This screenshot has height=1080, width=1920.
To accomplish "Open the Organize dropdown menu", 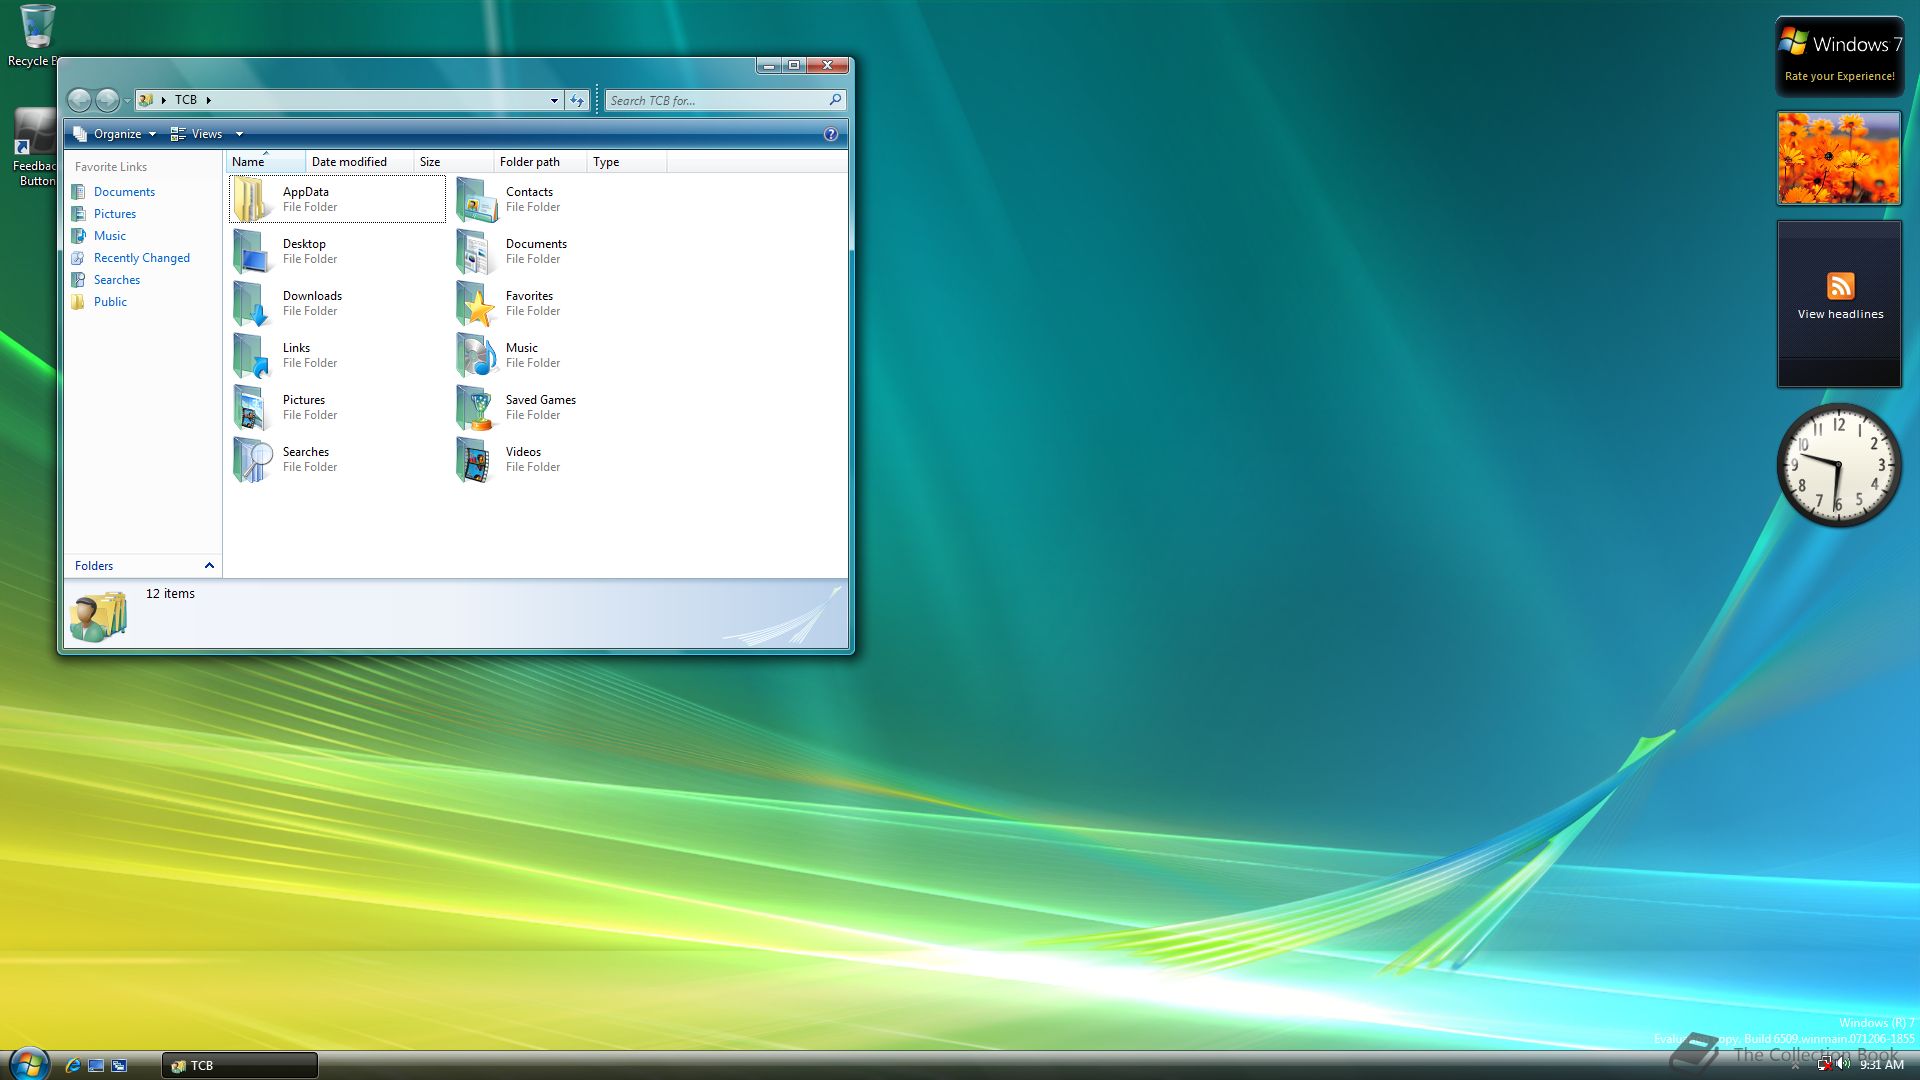I will (116, 134).
